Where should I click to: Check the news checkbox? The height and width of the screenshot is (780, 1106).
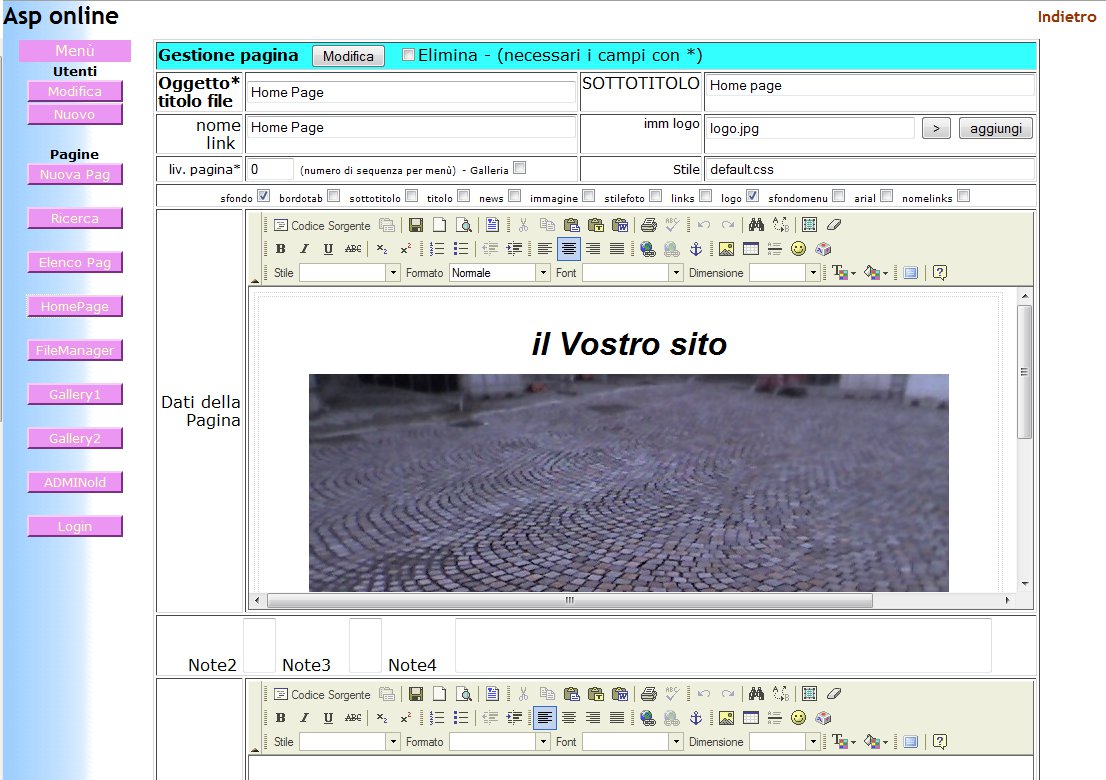pos(515,196)
